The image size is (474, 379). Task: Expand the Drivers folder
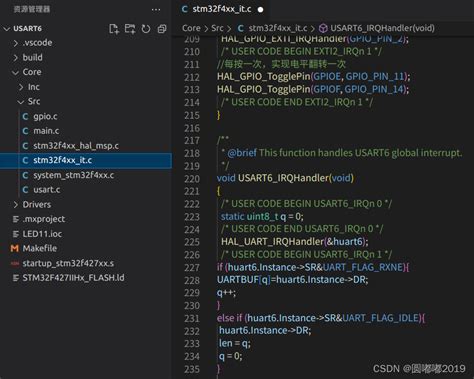16,204
